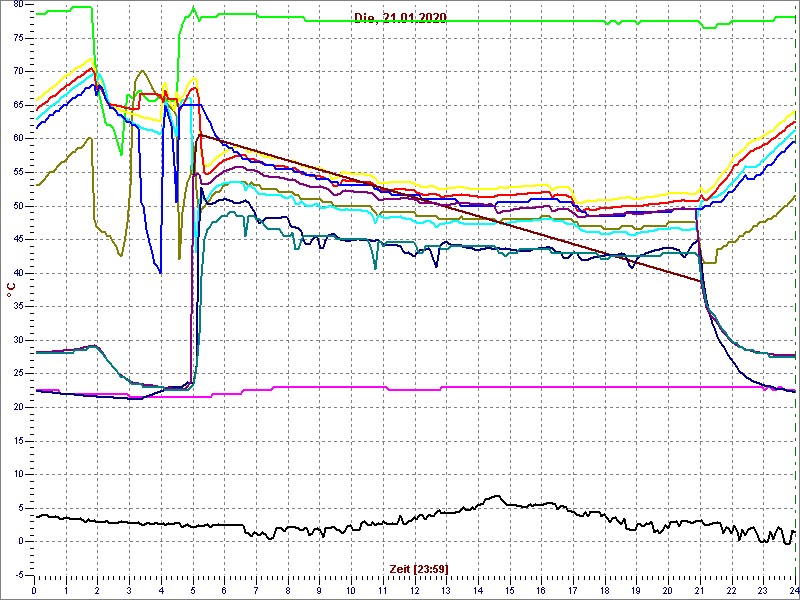Click hour 2 on the time axis
Image resolution: width=800 pixels, height=600 pixels.
click(x=97, y=589)
